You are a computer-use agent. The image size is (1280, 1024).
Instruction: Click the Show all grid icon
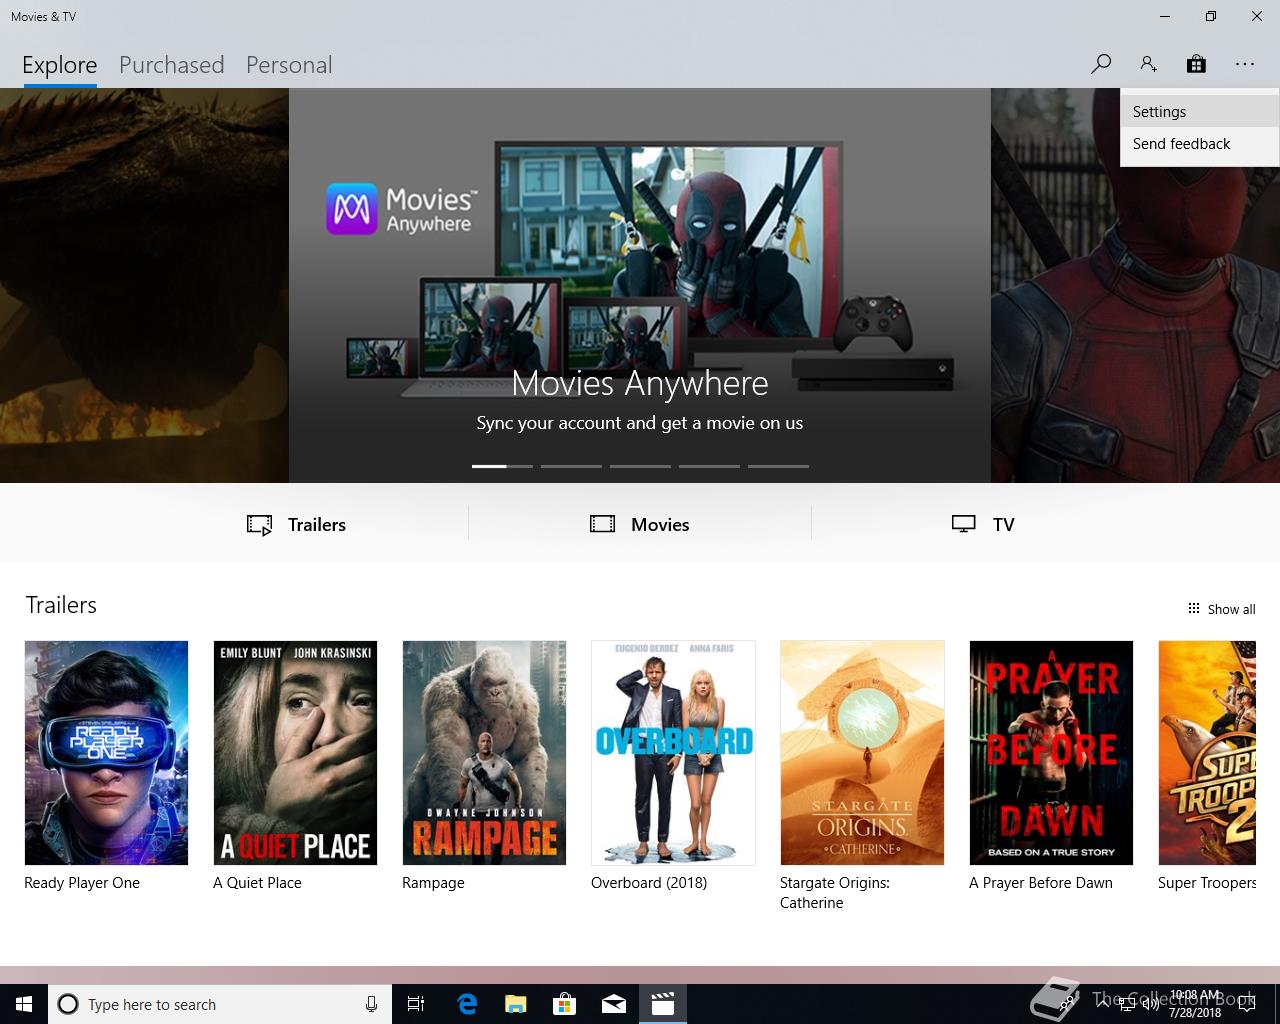tap(1193, 608)
